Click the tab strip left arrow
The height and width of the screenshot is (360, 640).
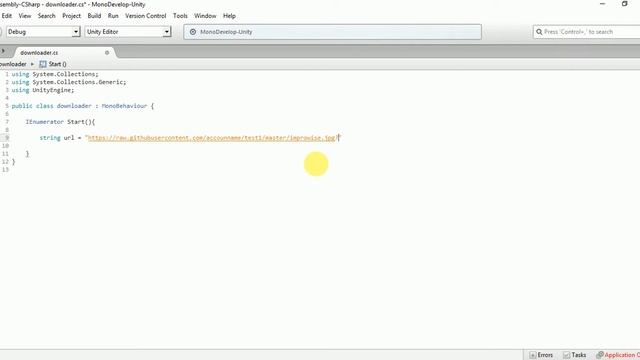coord(3,51)
